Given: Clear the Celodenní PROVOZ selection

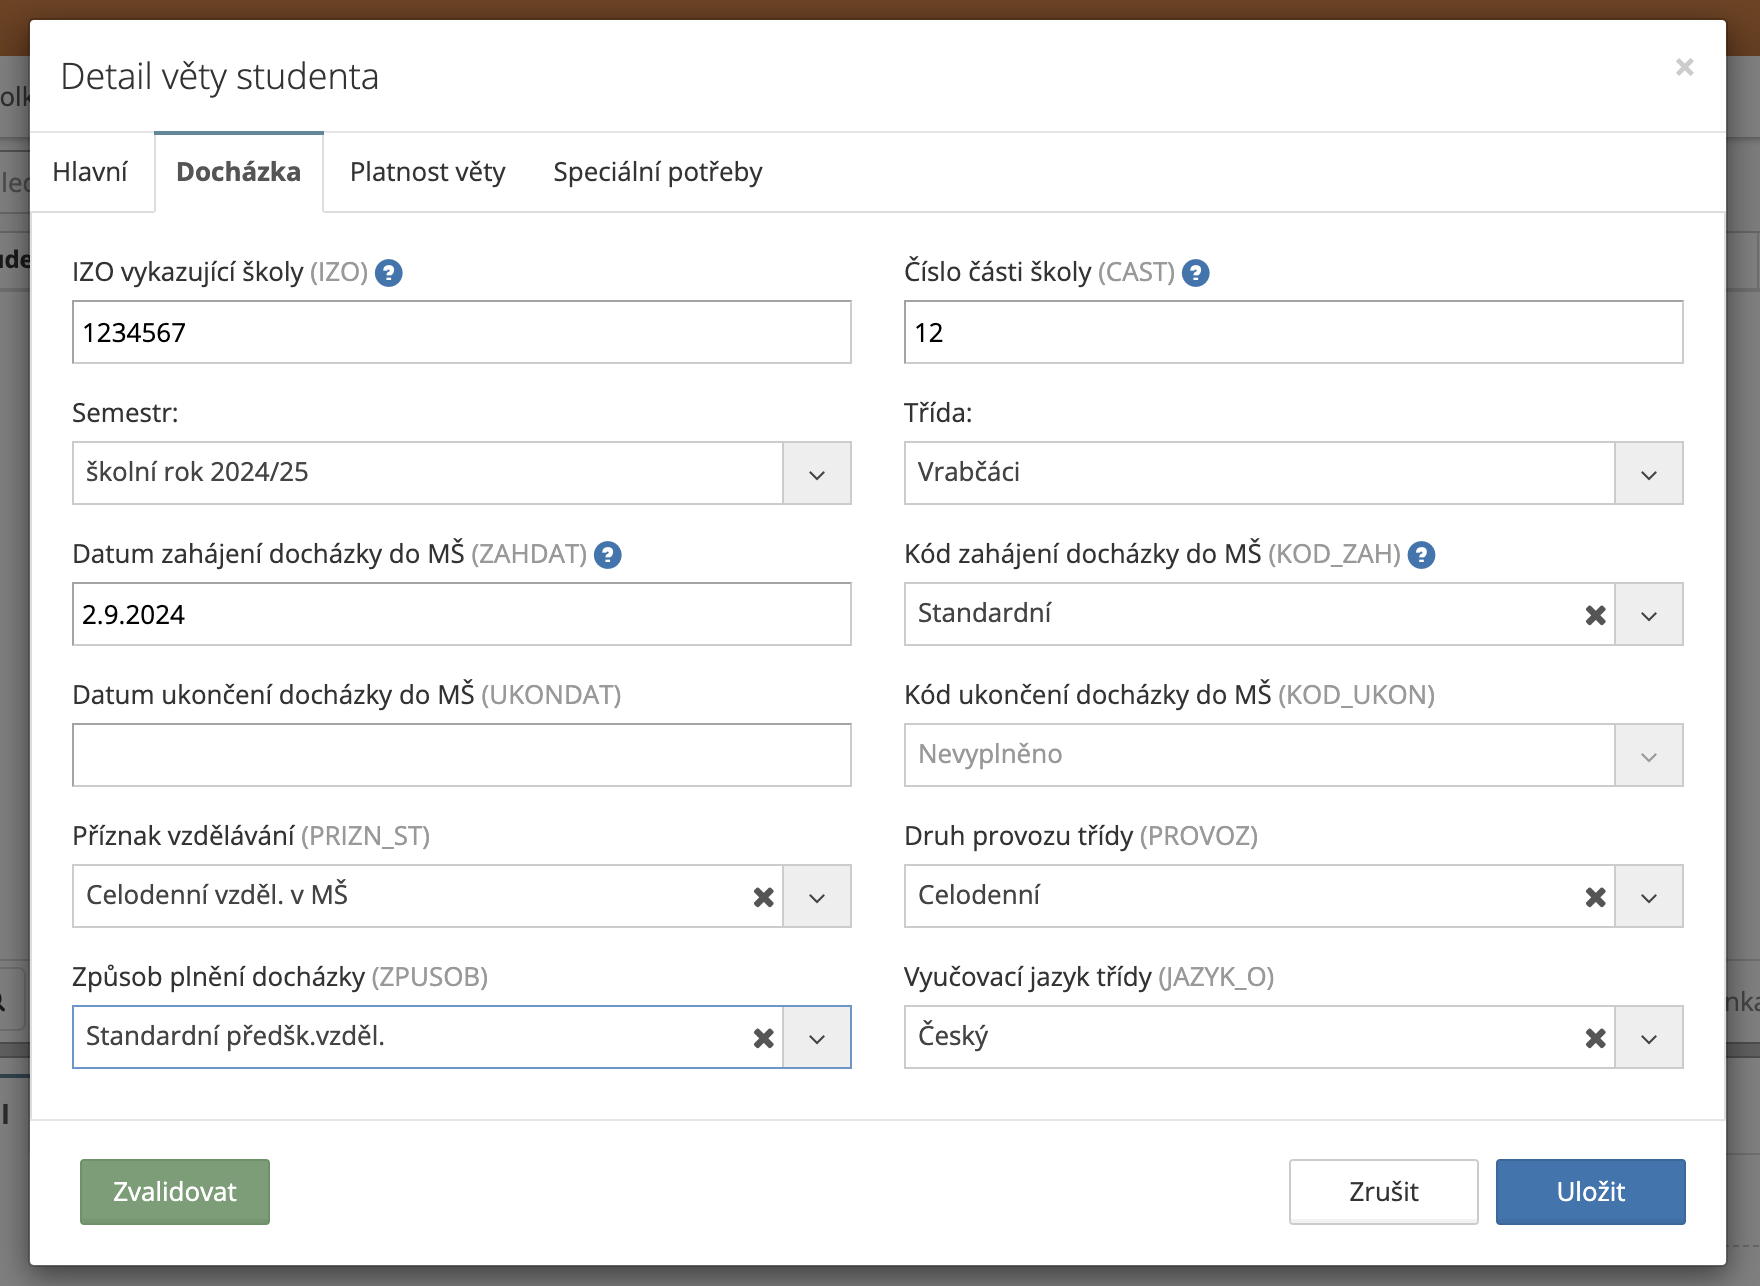Looking at the screenshot, I should pos(1595,897).
